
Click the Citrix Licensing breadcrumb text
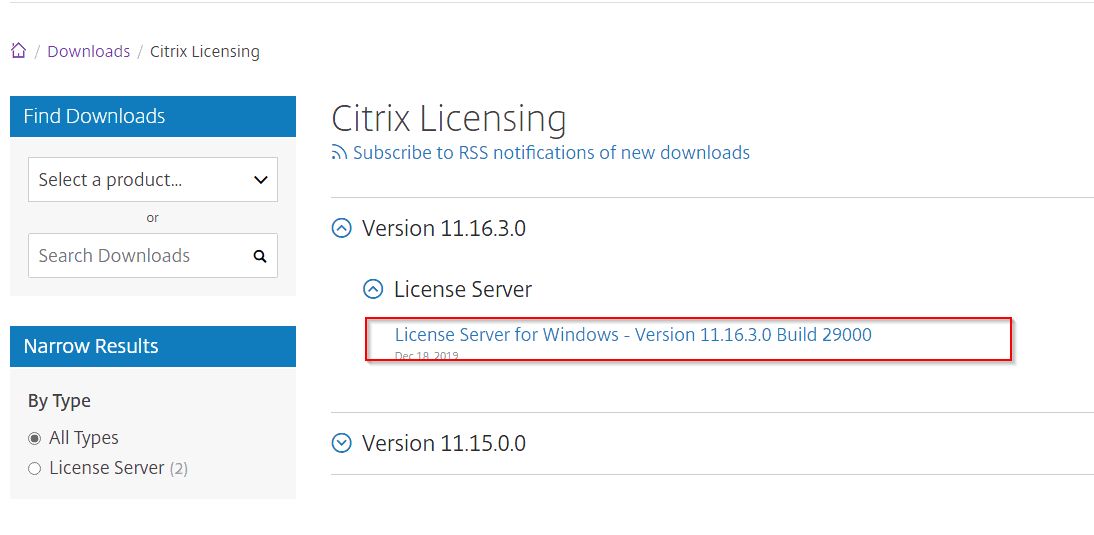[x=204, y=52]
